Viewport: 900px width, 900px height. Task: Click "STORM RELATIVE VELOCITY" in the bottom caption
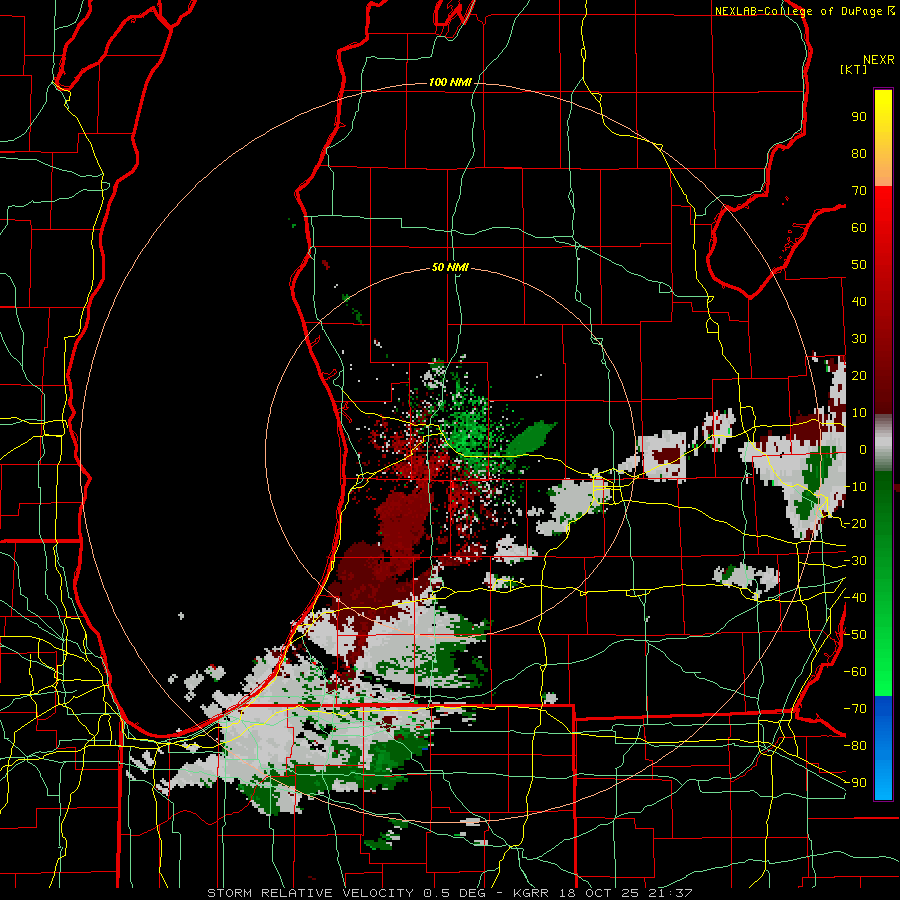(x=311, y=893)
